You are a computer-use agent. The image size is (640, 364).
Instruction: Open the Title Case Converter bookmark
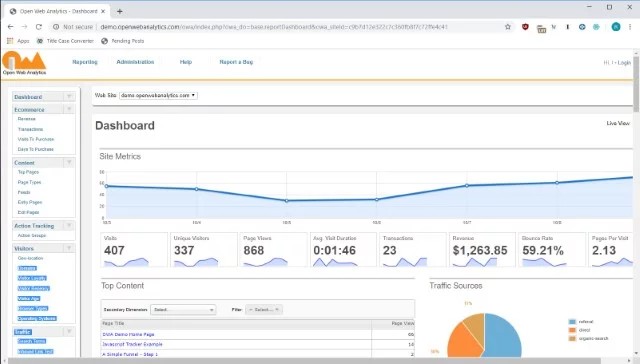65,41
